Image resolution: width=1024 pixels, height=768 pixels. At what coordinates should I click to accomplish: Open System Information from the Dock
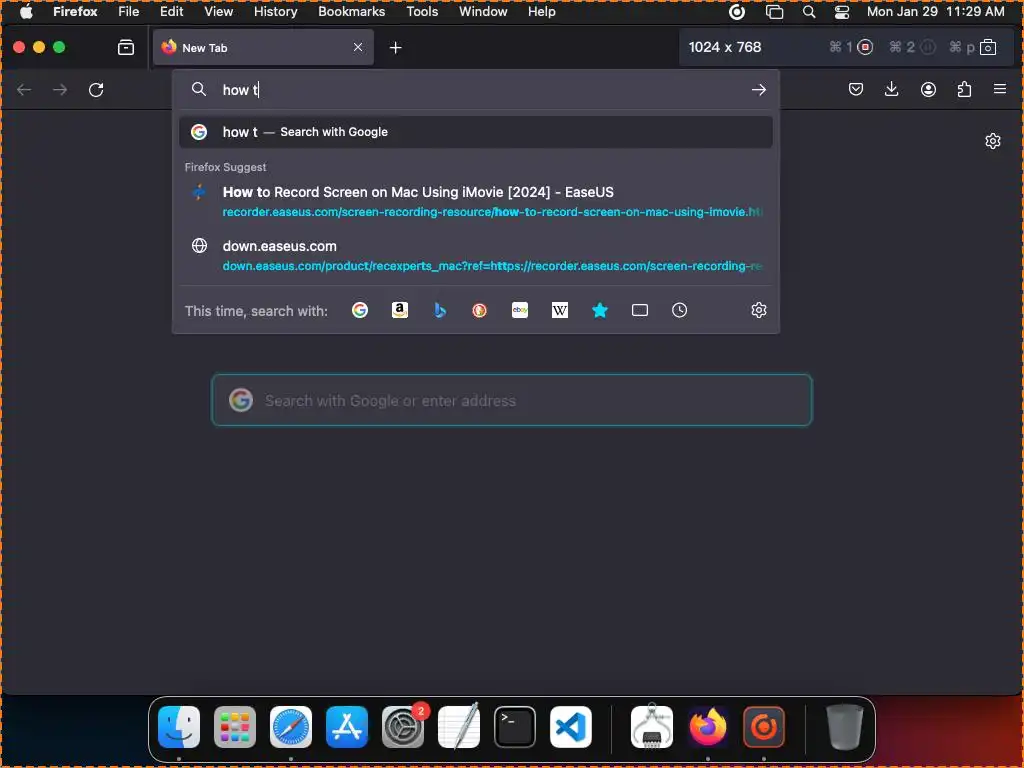tap(652, 727)
